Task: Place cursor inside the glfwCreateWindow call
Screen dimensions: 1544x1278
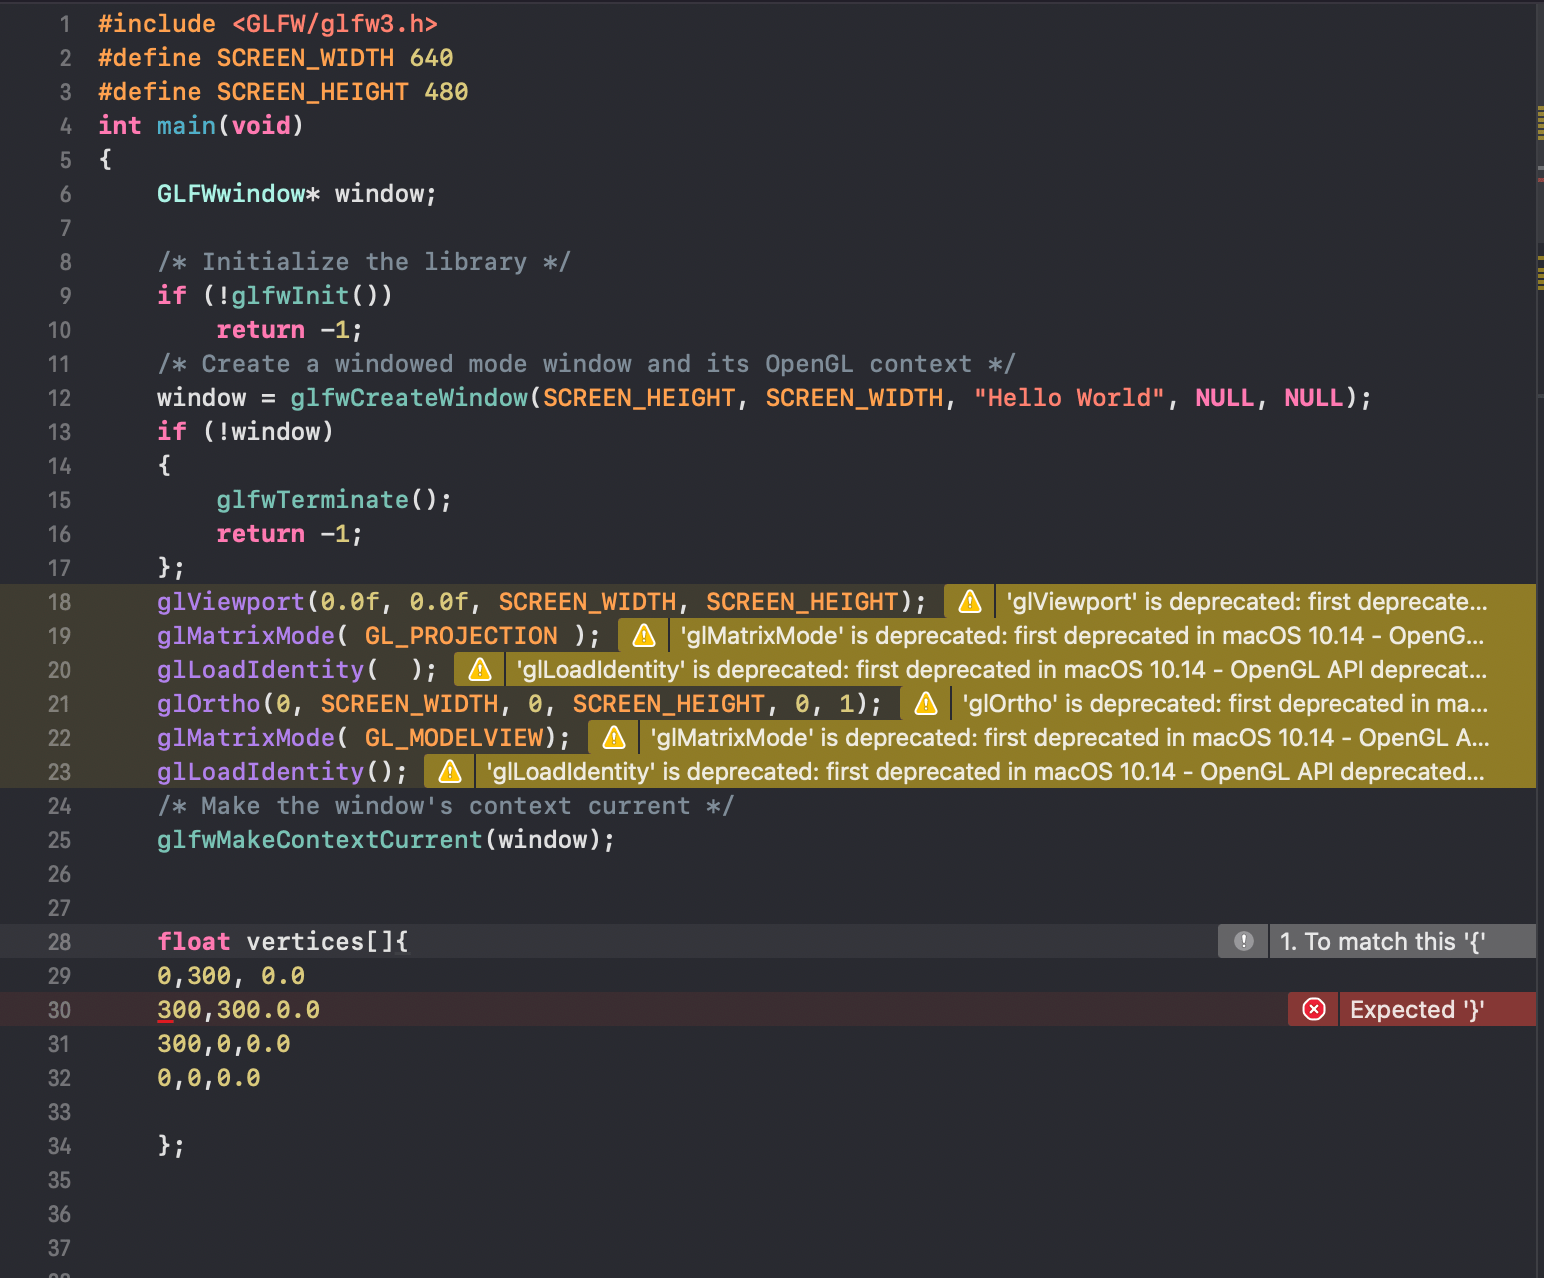Action: pos(700,397)
